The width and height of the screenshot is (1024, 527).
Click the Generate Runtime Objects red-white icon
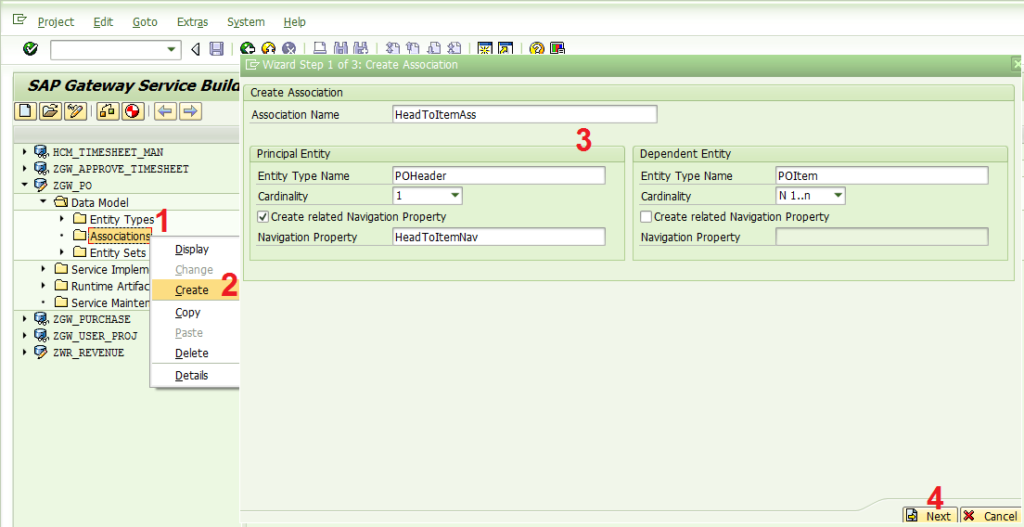coord(132,111)
